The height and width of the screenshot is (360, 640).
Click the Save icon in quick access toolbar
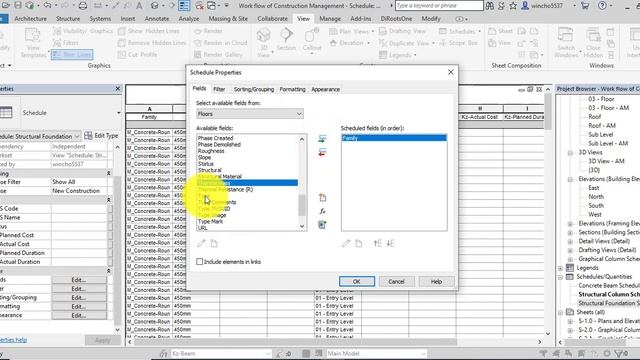point(18,6)
